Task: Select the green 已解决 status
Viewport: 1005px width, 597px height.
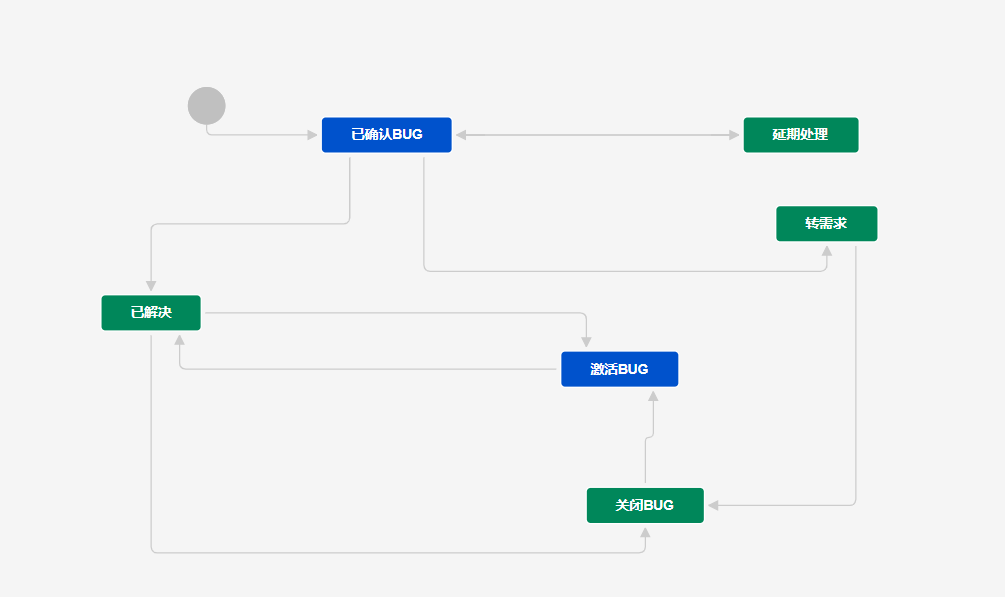Action: (x=151, y=313)
